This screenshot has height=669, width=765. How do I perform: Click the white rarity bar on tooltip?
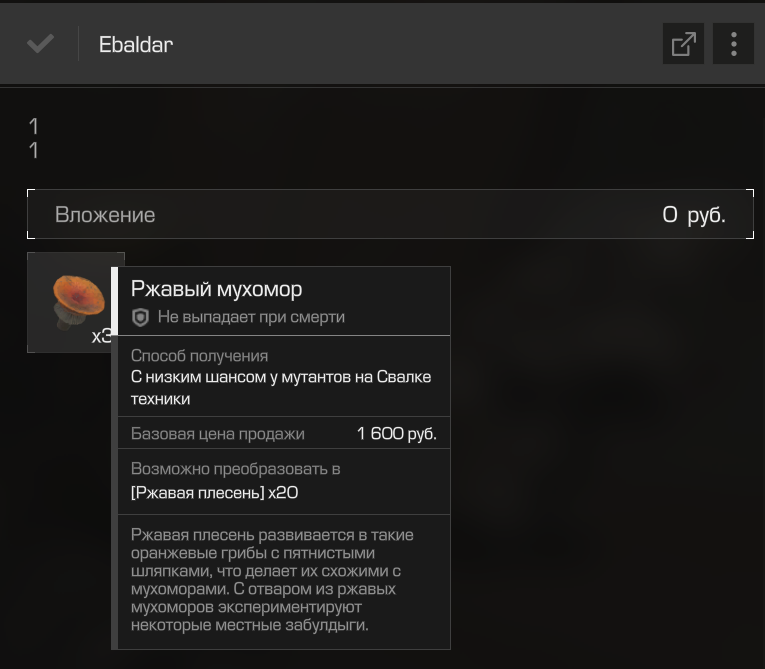pos(115,301)
